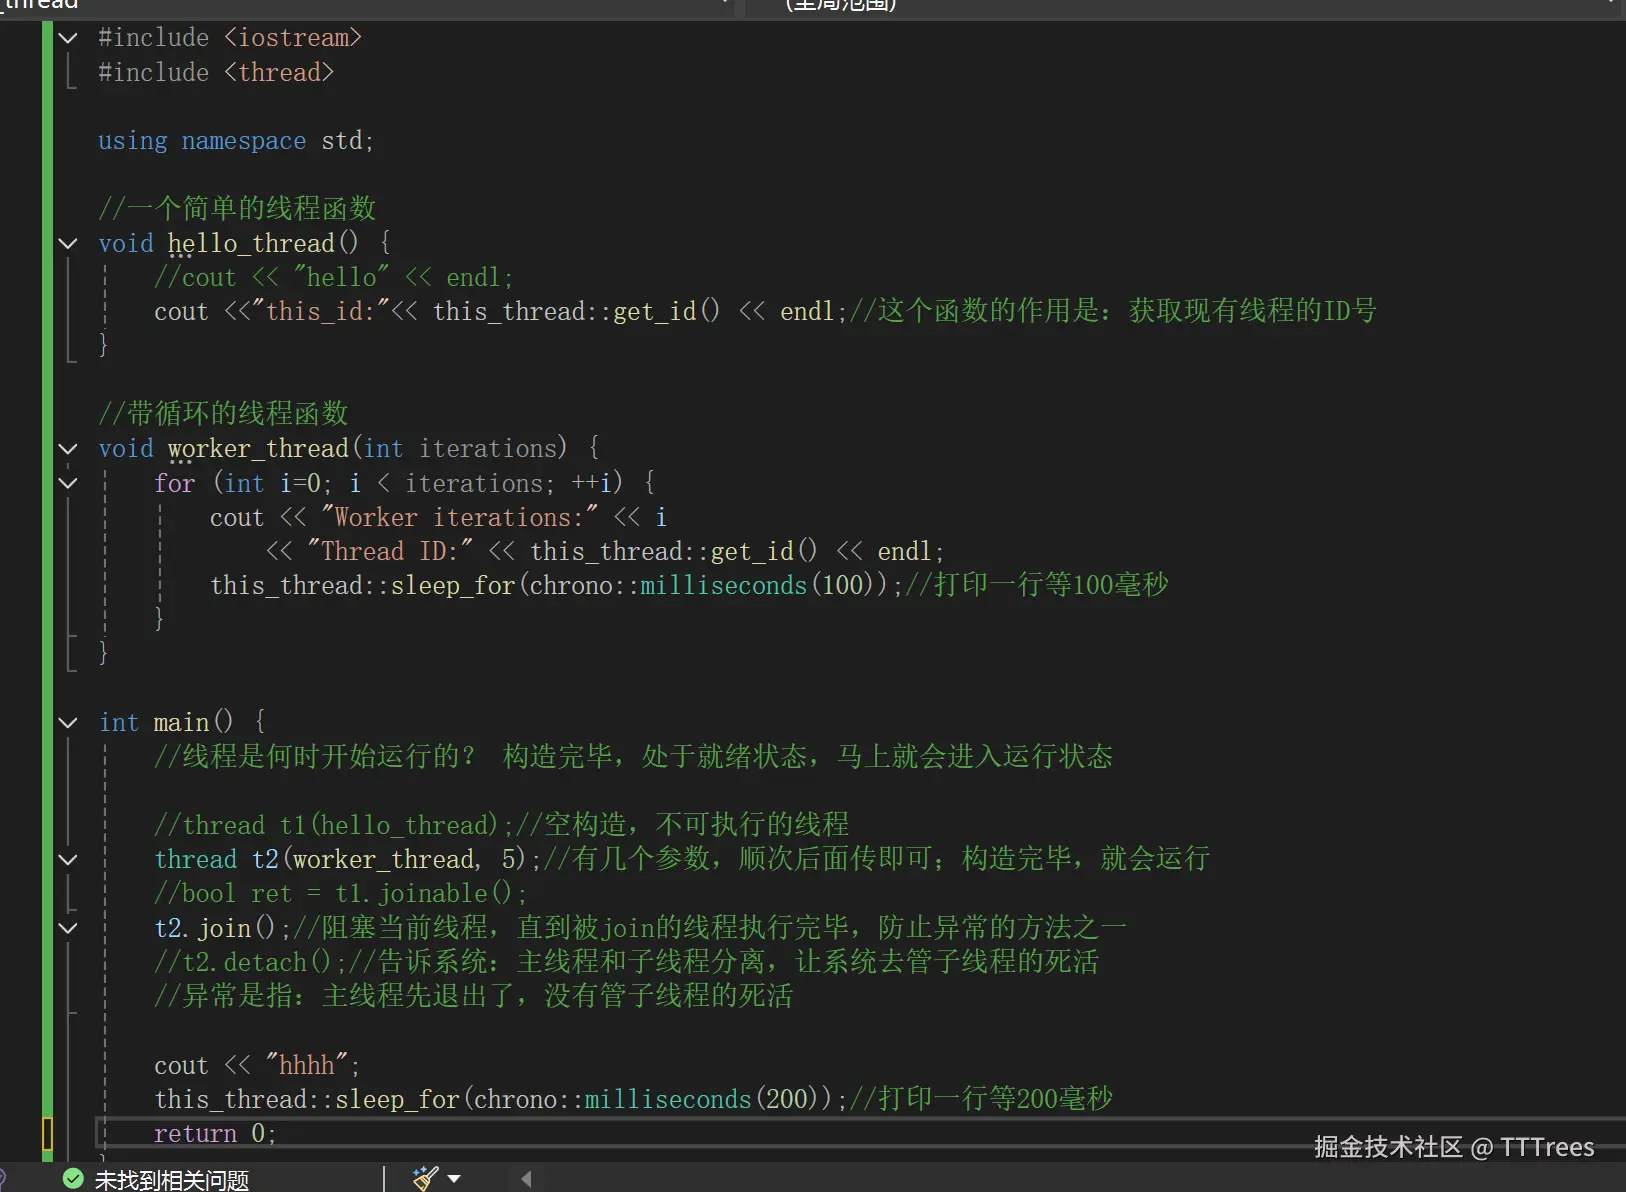Collapse the fold chevron beside t2.join line

(68, 928)
